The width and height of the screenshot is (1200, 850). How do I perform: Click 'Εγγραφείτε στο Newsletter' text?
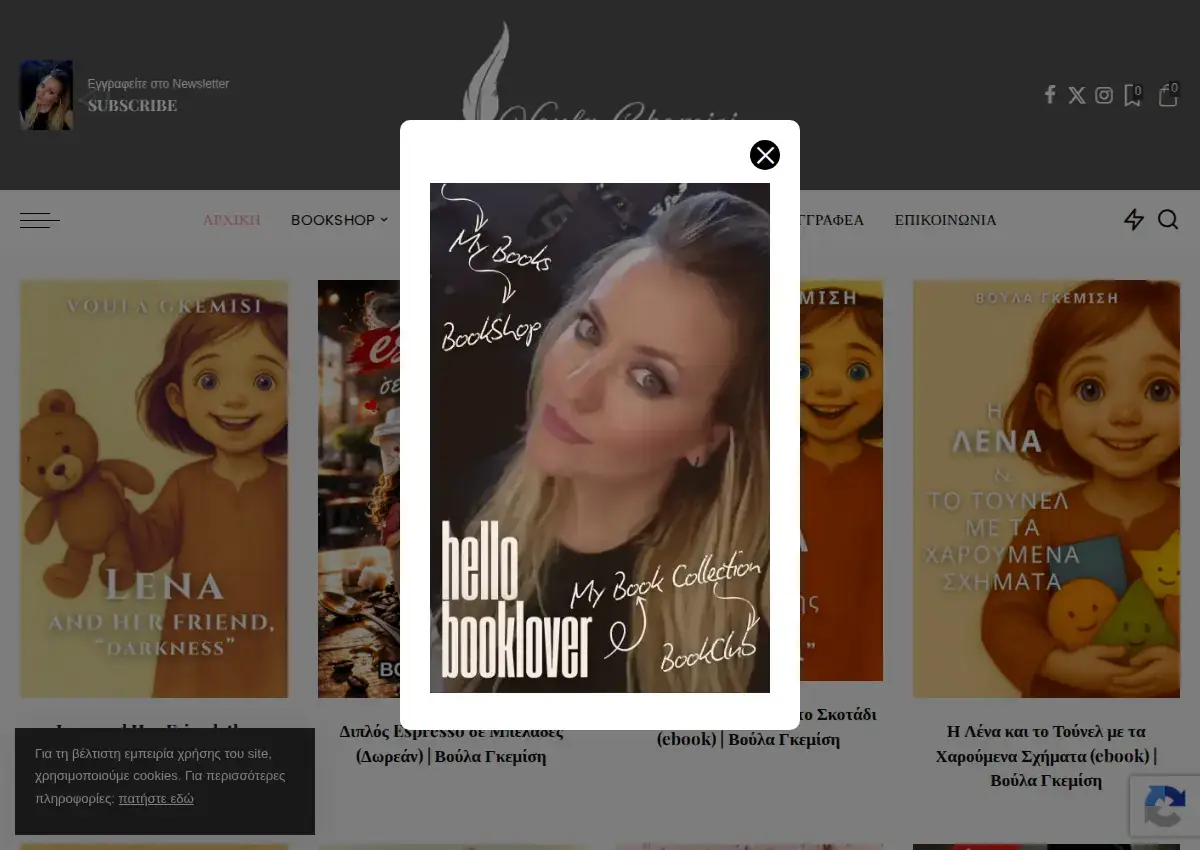(x=158, y=84)
